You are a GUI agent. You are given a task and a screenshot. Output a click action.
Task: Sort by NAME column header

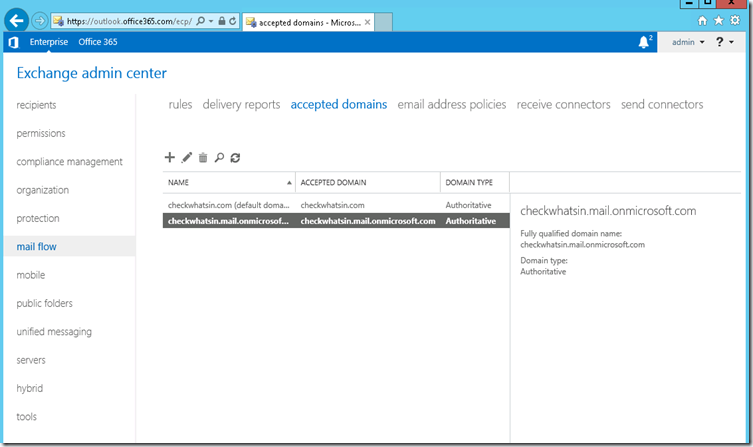click(229, 182)
